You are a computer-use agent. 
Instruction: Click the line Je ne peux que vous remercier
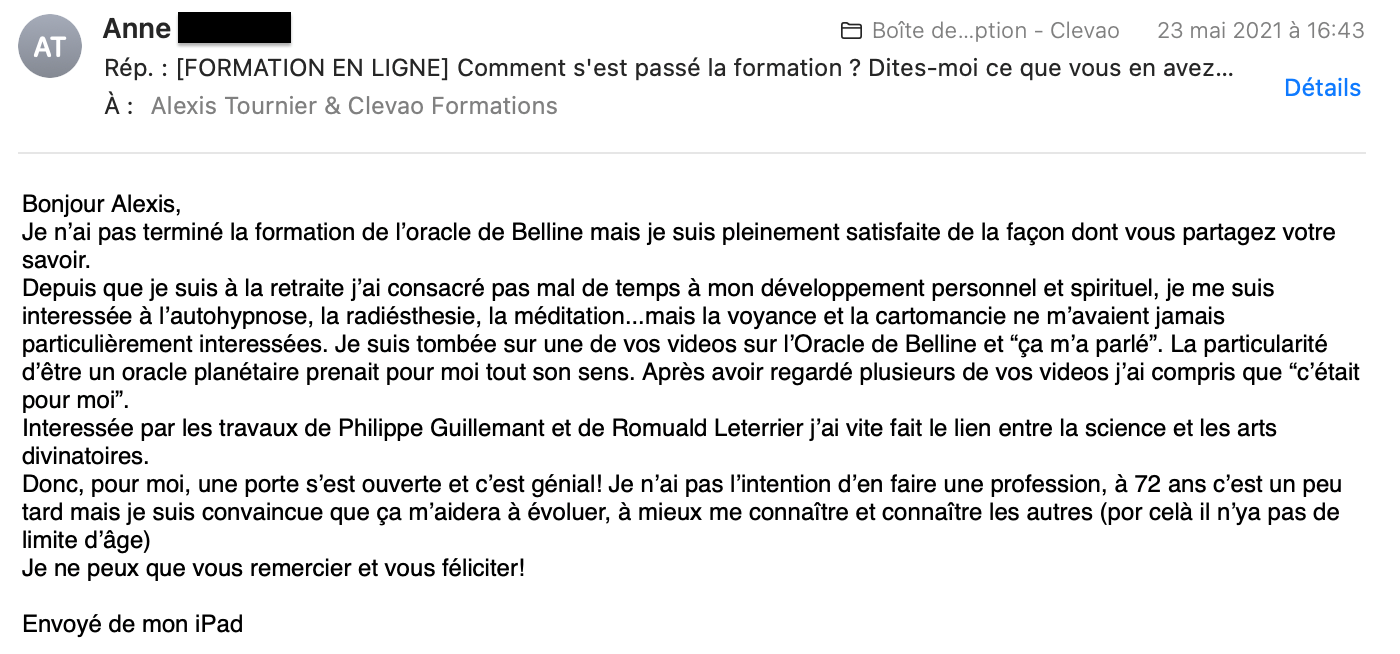tap(273, 569)
